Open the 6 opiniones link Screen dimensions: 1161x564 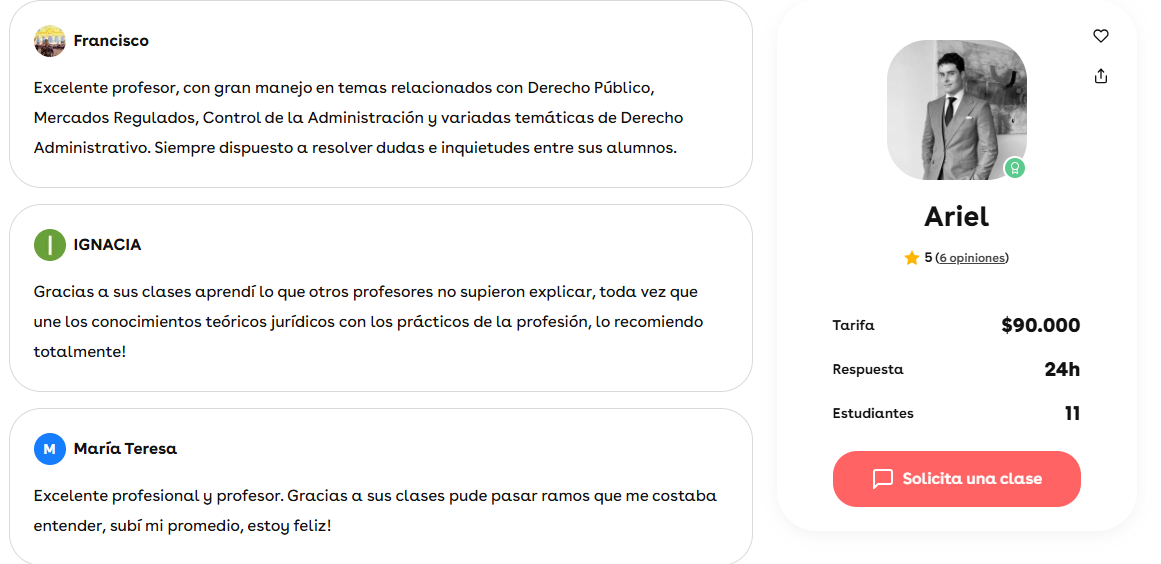point(971,258)
